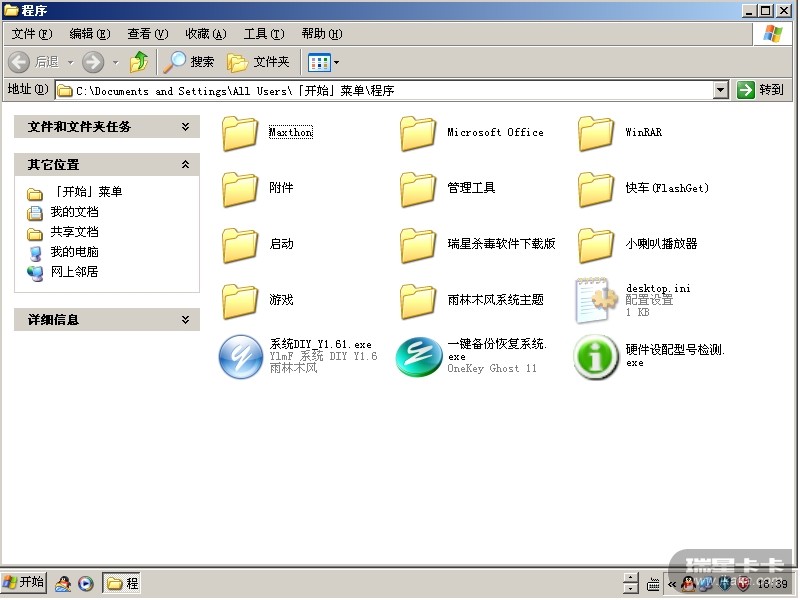Open the 查看(V) menu
This screenshot has height=600, width=800.
147,34
